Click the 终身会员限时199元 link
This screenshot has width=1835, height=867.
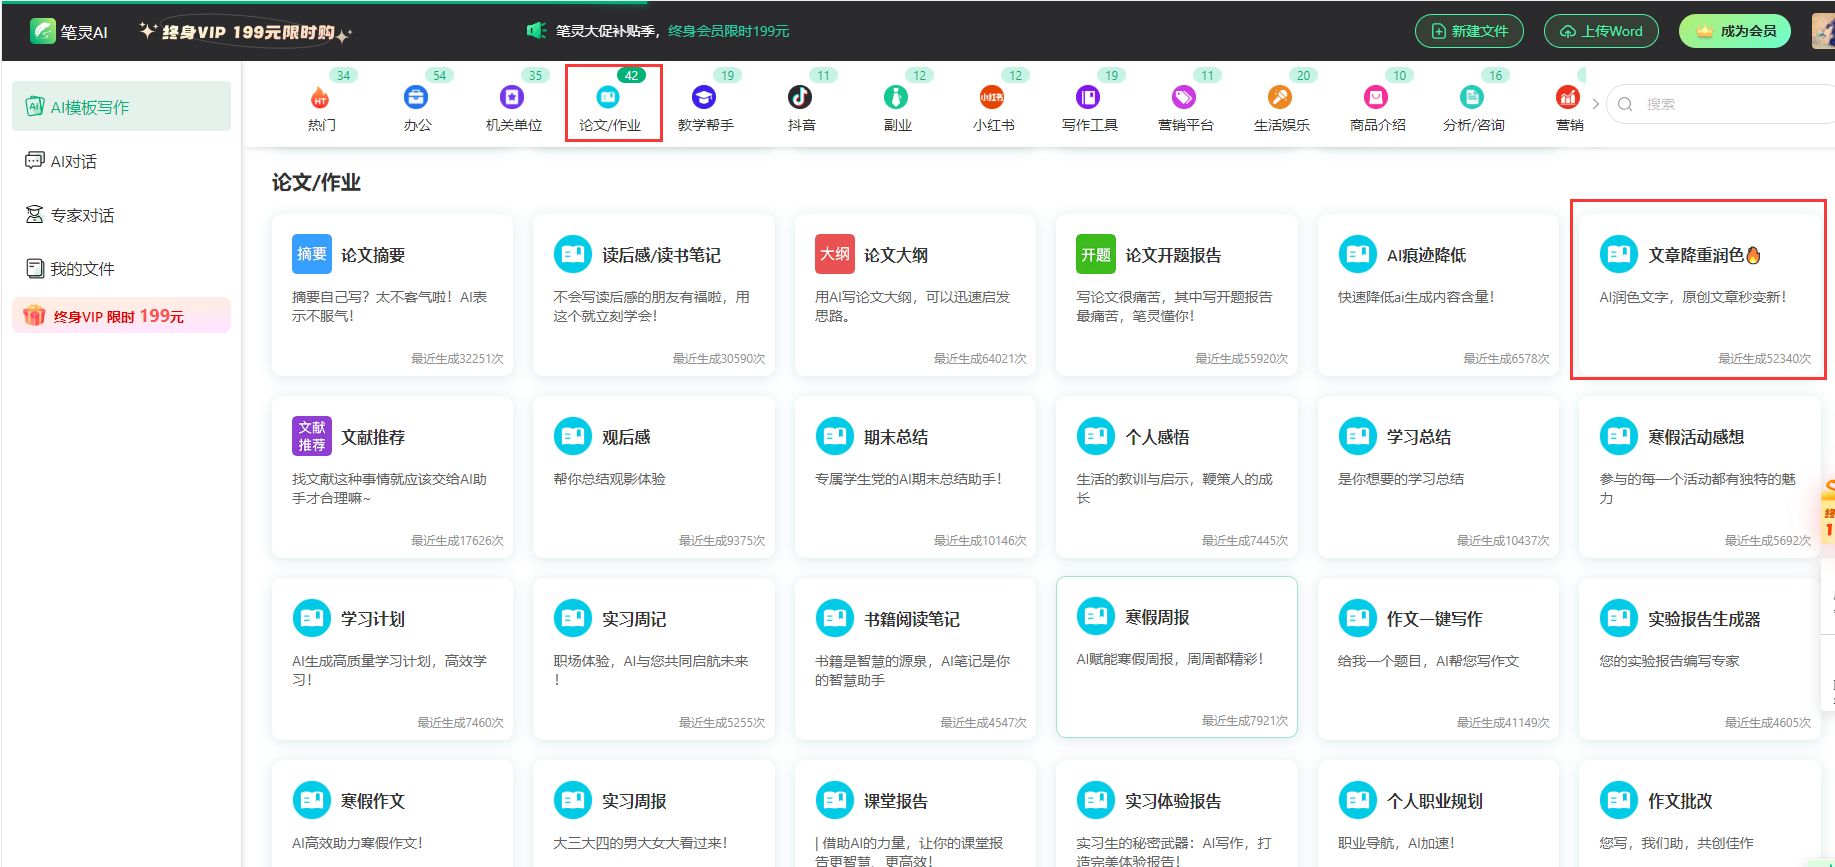coord(728,31)
